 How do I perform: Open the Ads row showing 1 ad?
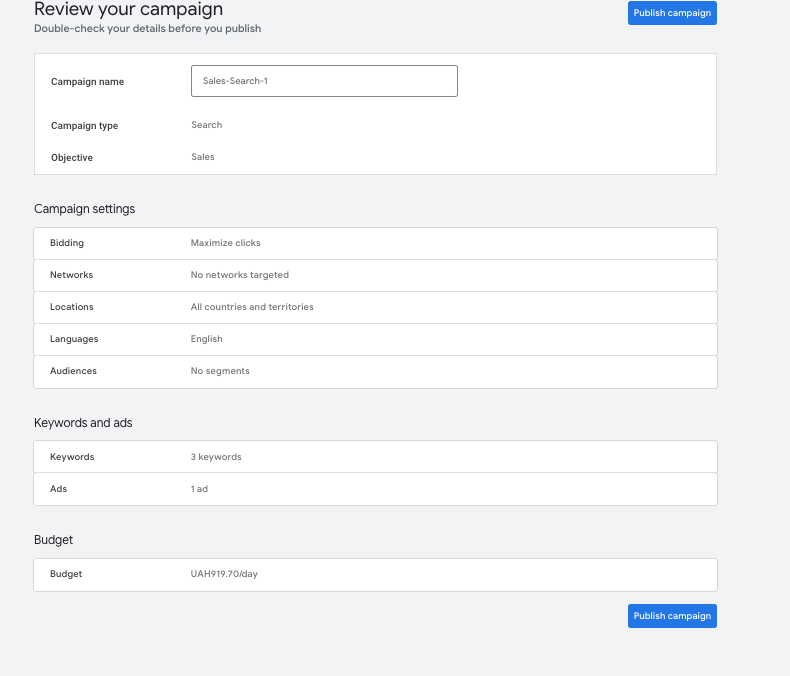coord(375,489)
